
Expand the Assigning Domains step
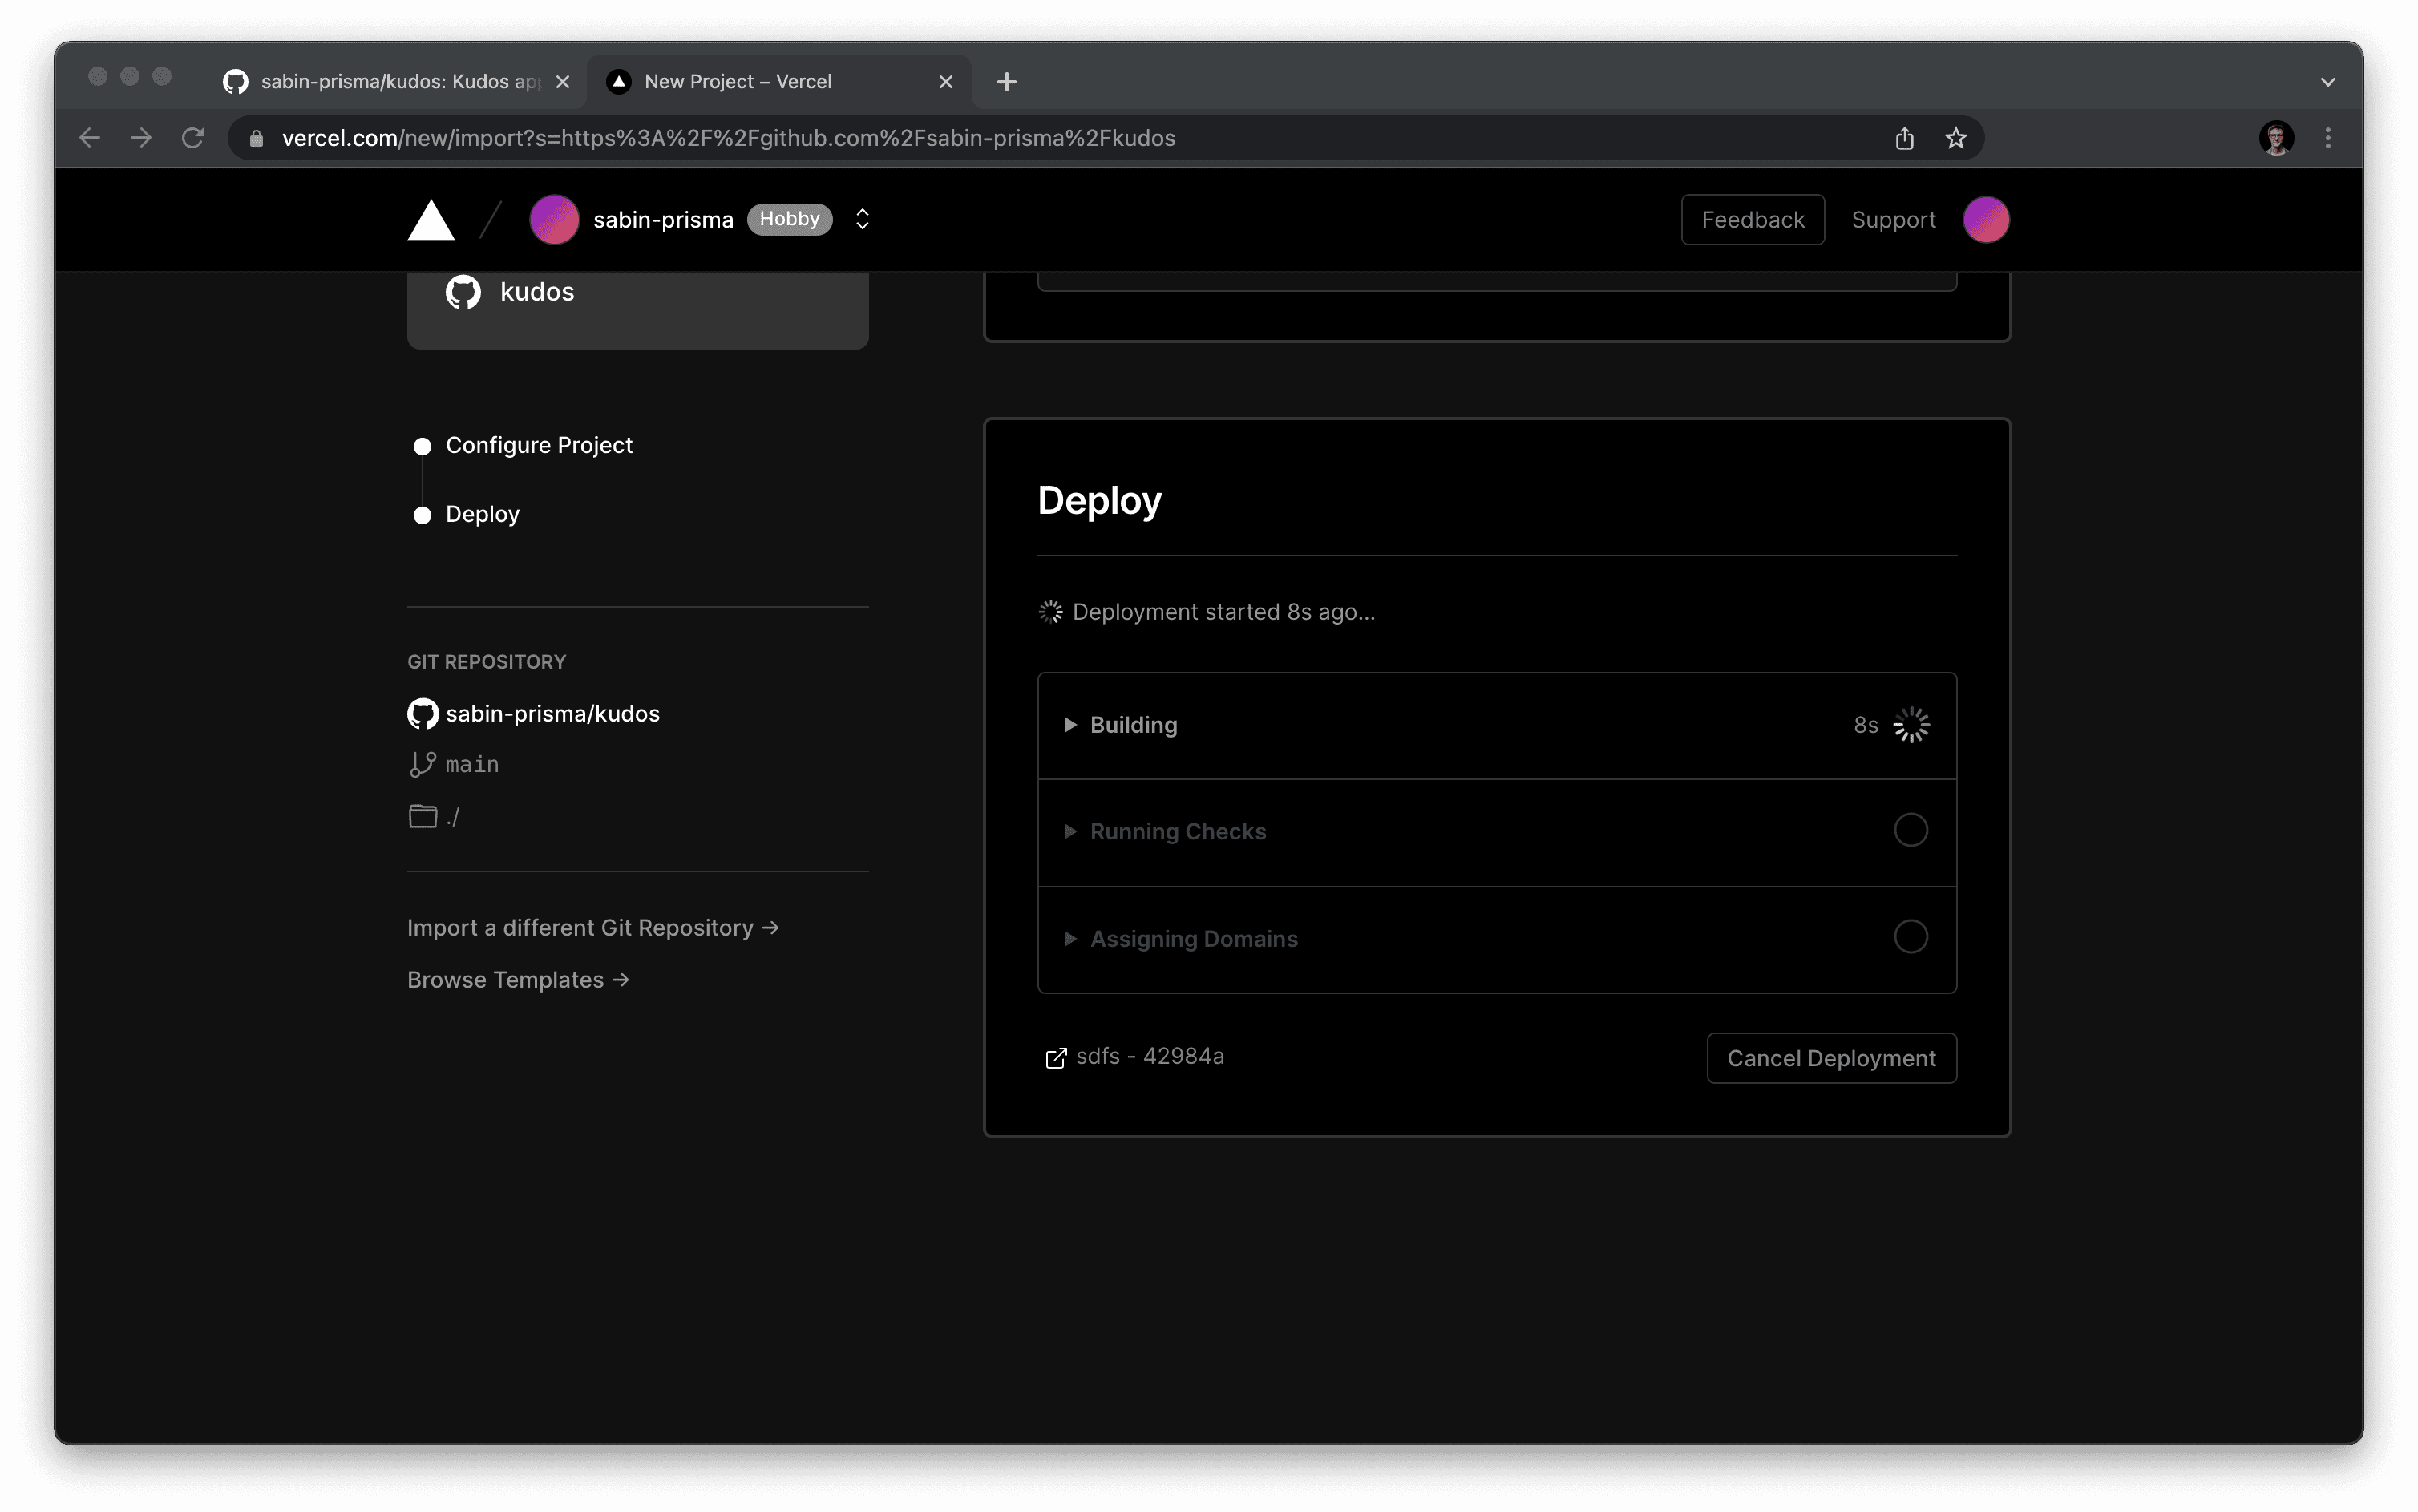coord(1070,939)
